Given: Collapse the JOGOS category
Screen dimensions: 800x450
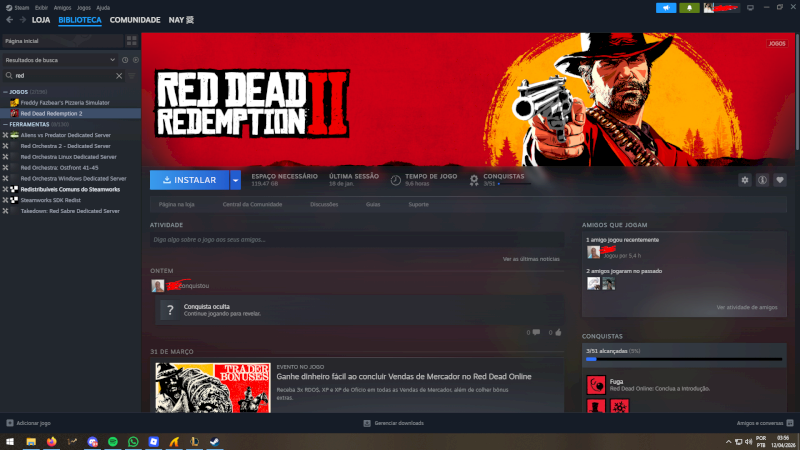Looking at the screenshot, I should (6, 92).
